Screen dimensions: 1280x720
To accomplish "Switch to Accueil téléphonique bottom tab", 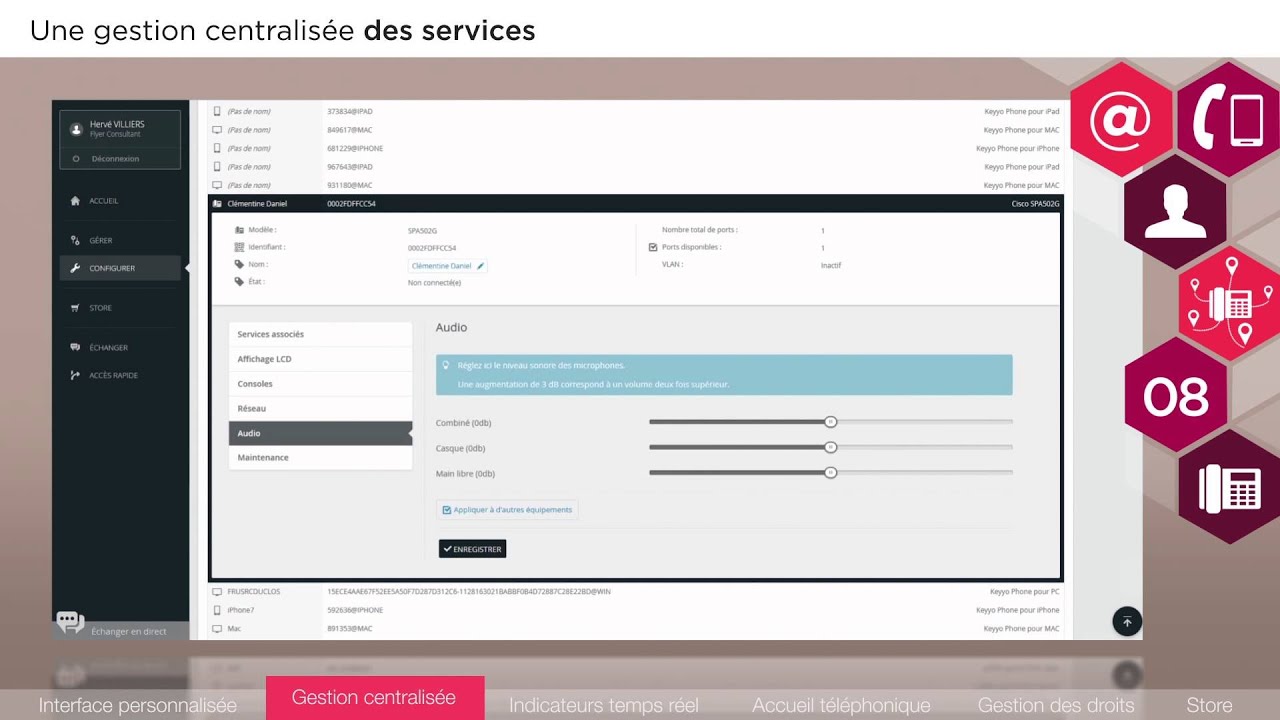I will [x=841, y=705].
